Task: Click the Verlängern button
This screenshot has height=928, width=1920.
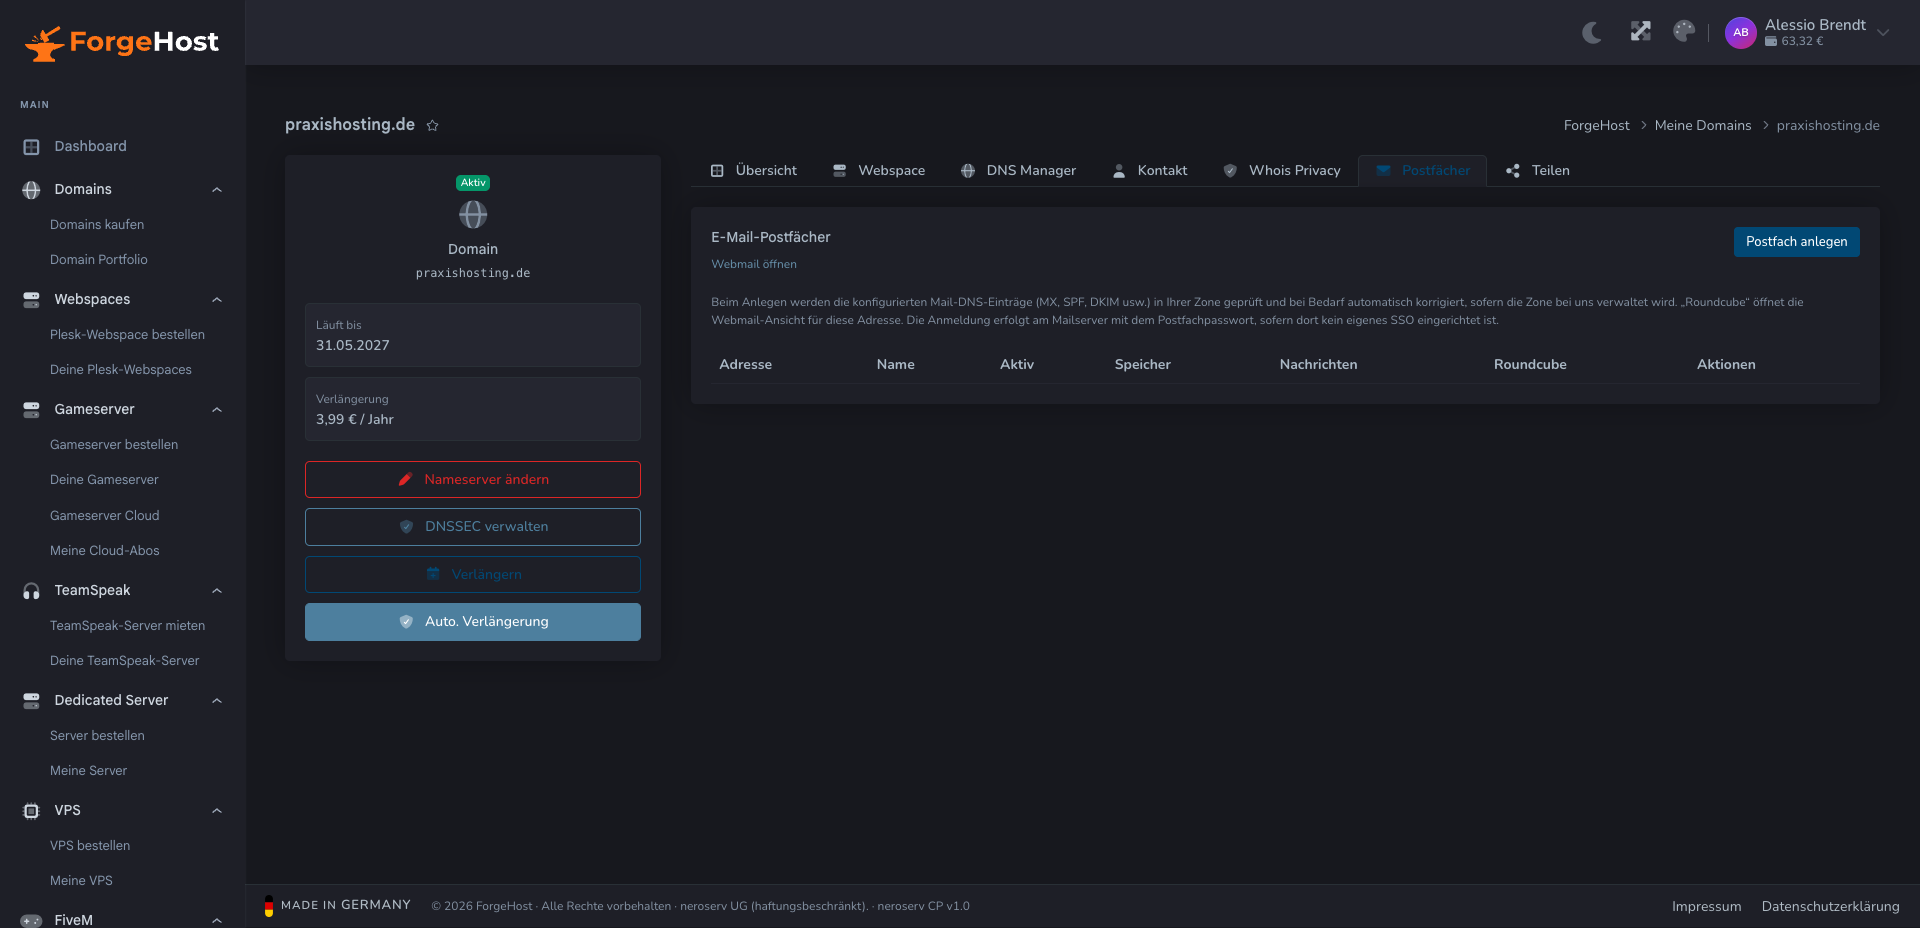Action: (x=473, y=575)
